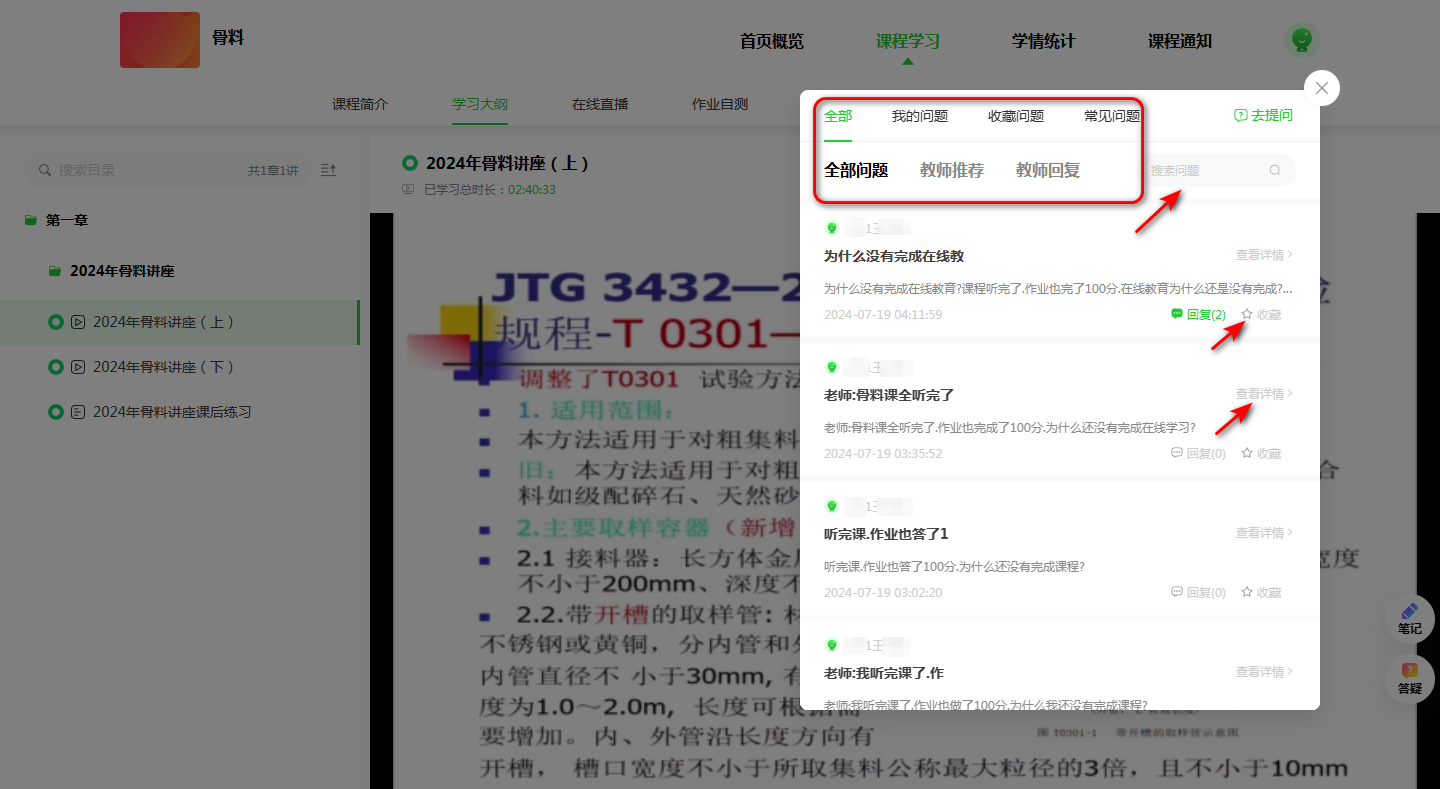Viewport: 1440px width, 789px height.
Task: Open 2024年骨料讲座（下）lesson
Action: click(x=164, y=367)
